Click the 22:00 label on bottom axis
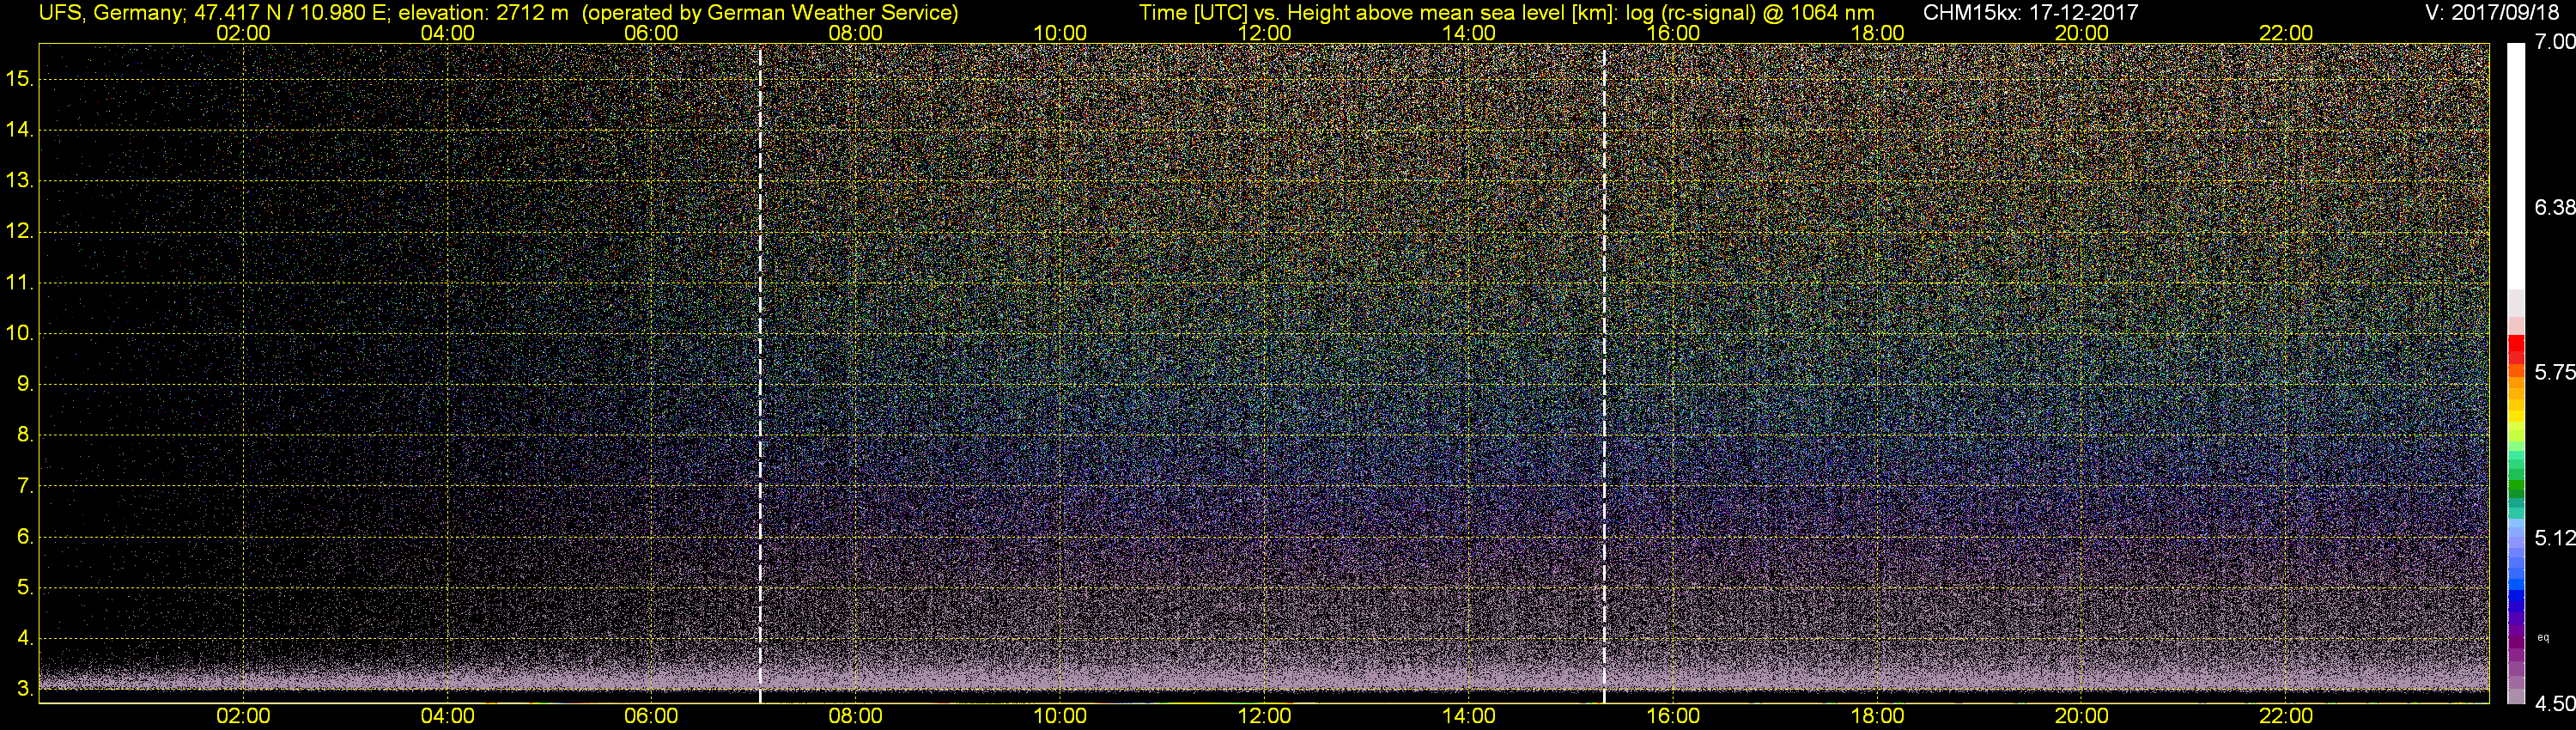Viewport: 2576px width, 730px height. 2286,716
